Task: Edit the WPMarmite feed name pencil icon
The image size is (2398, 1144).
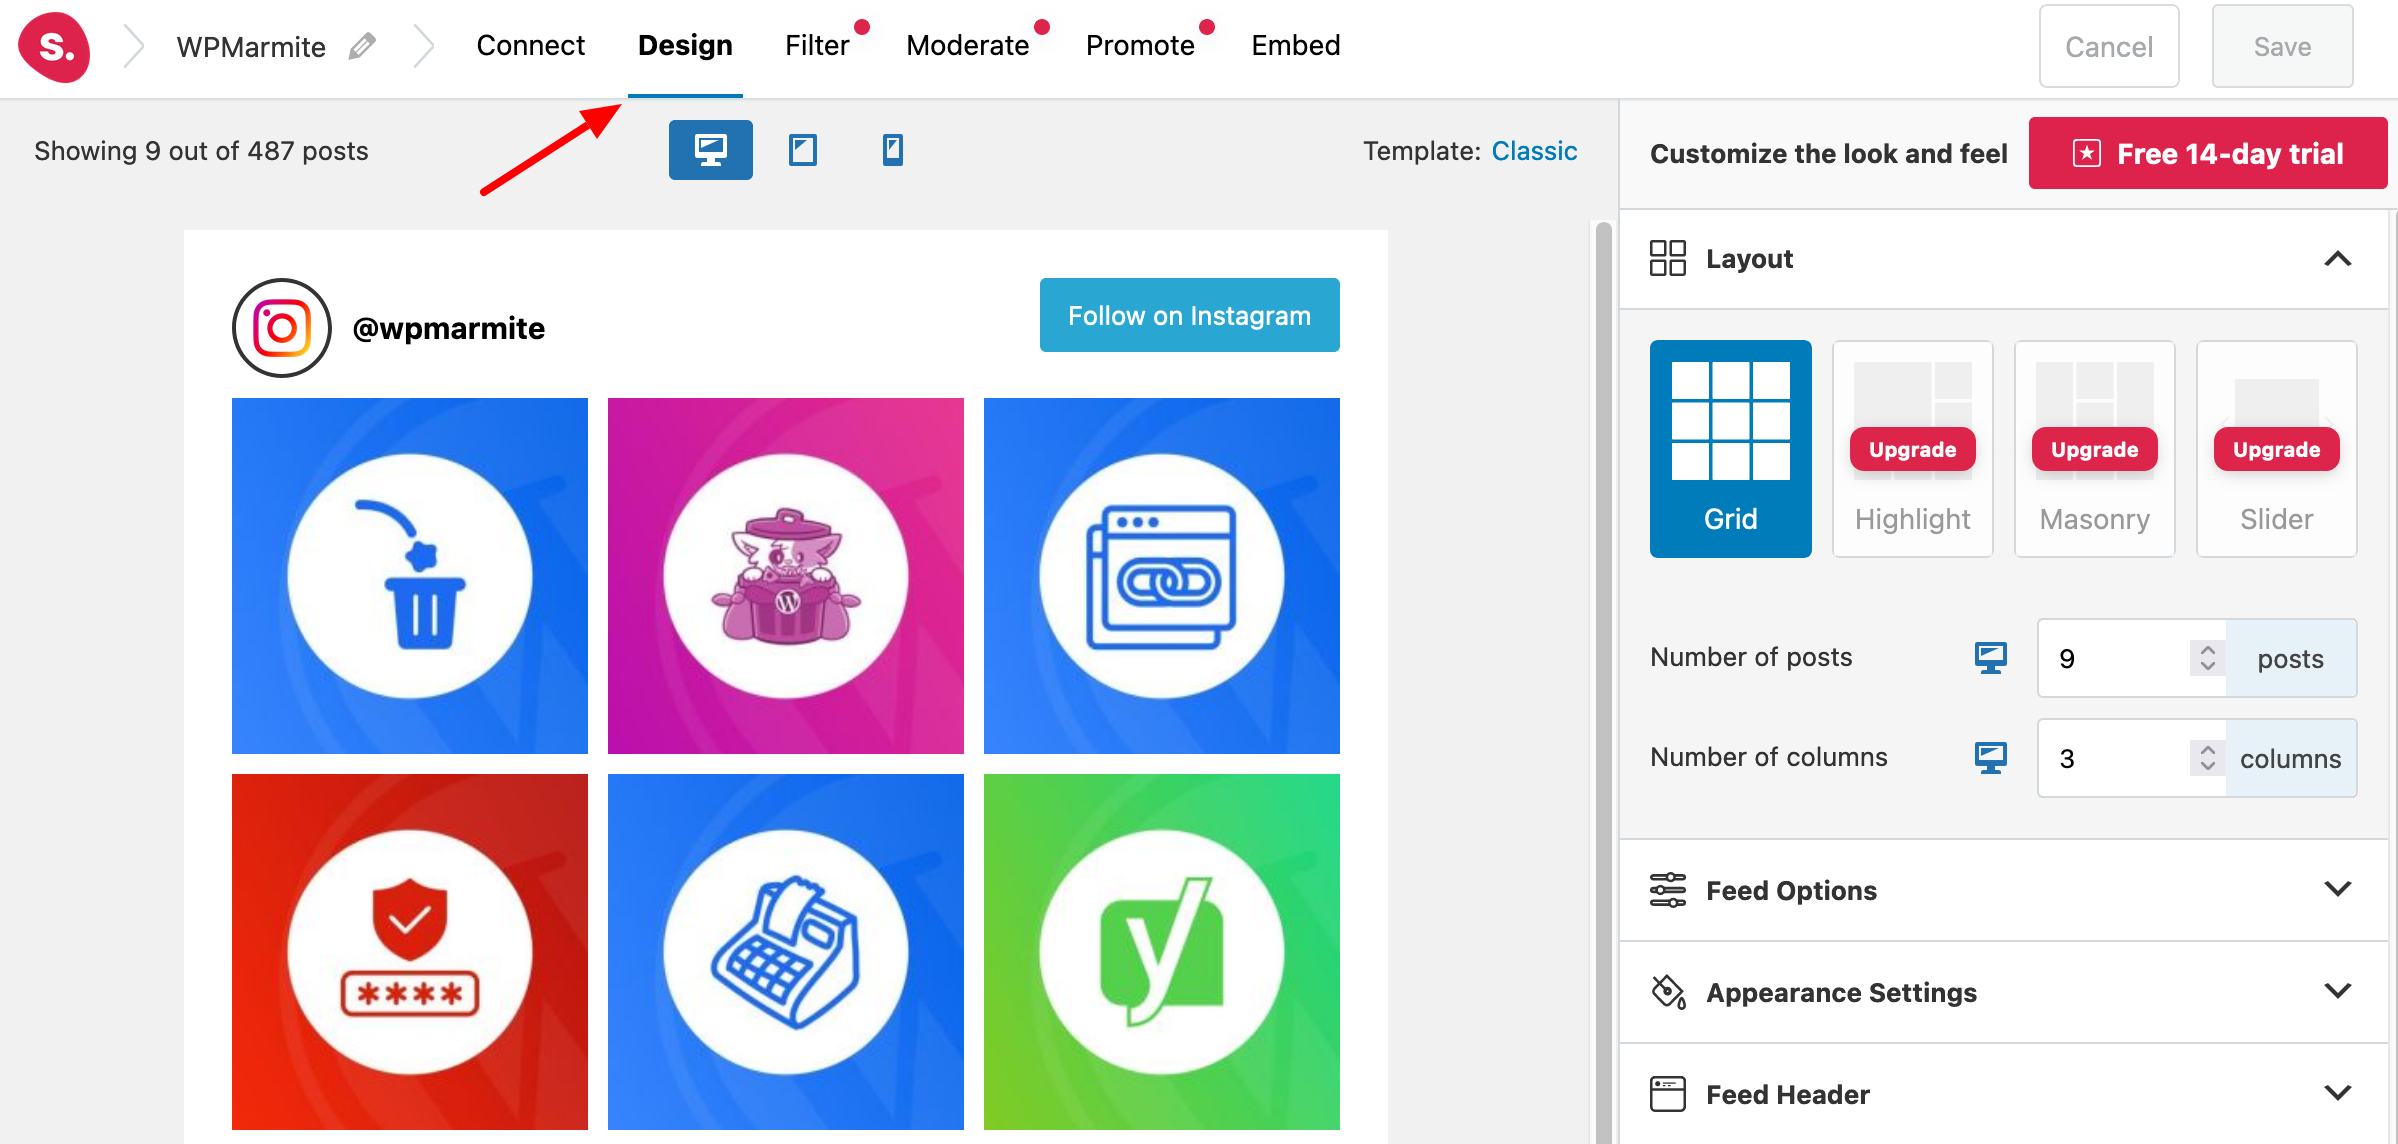Action: pos(362,46)
